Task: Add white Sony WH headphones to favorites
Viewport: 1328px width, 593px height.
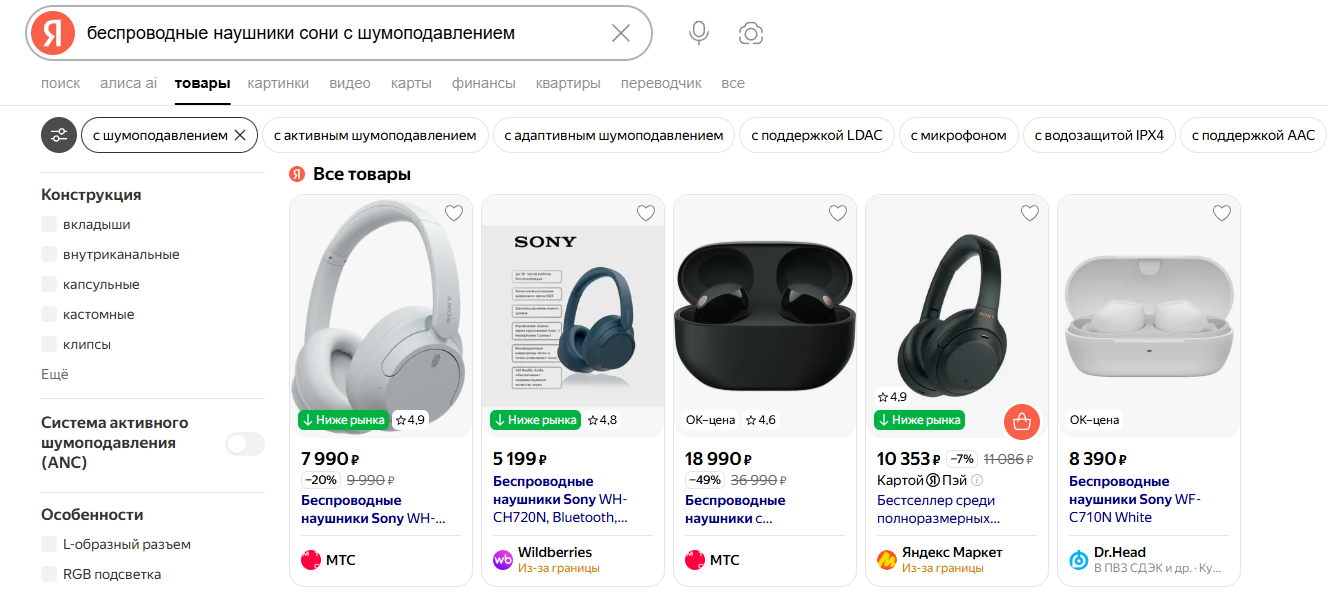Action: coord(454,213)
